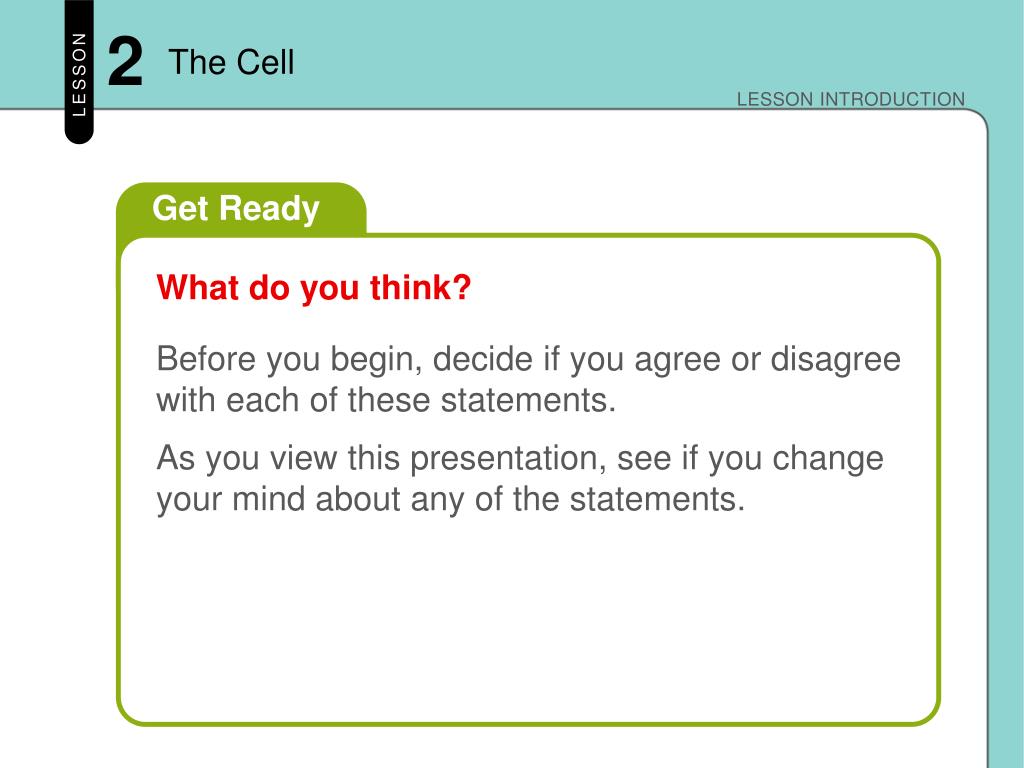Click the words with each of these
1024x768 pixels.
click(x=293, y=400)
